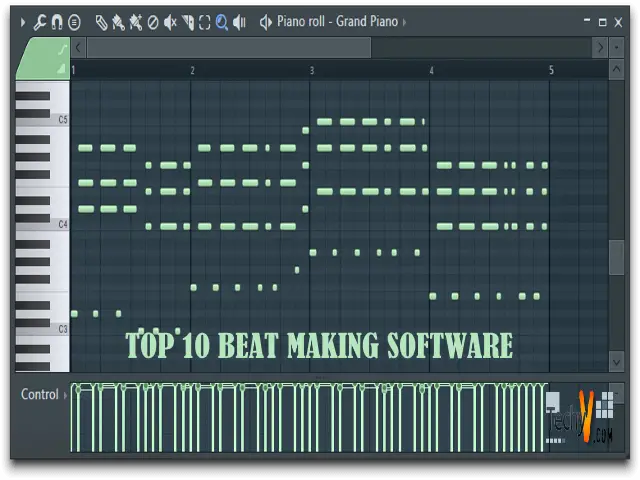Click bar 5 marker on the timeline
The height and width of the screenshot is (480, 640).
pos(551,70)
